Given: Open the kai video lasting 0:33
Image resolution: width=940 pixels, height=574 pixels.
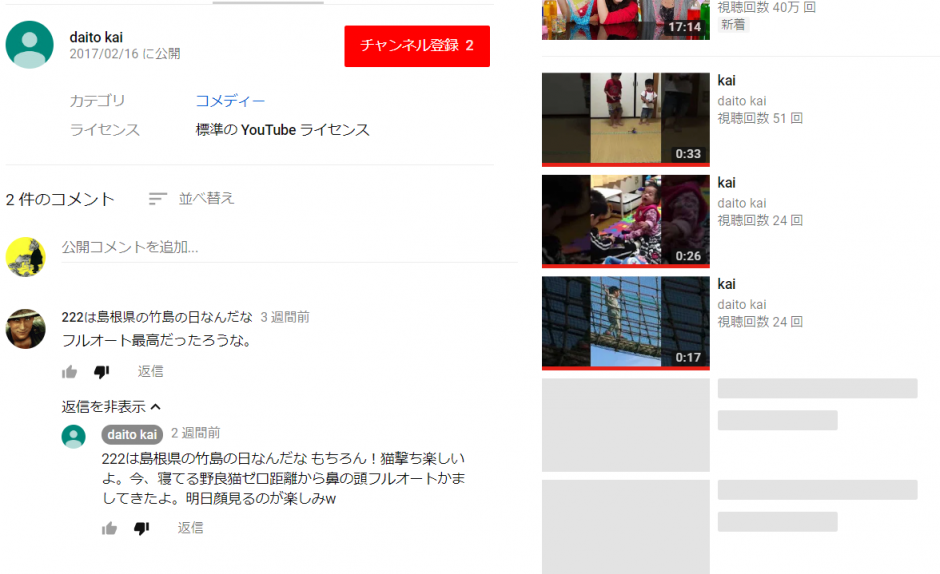Looking at the screenshot, I should point(625,119).
